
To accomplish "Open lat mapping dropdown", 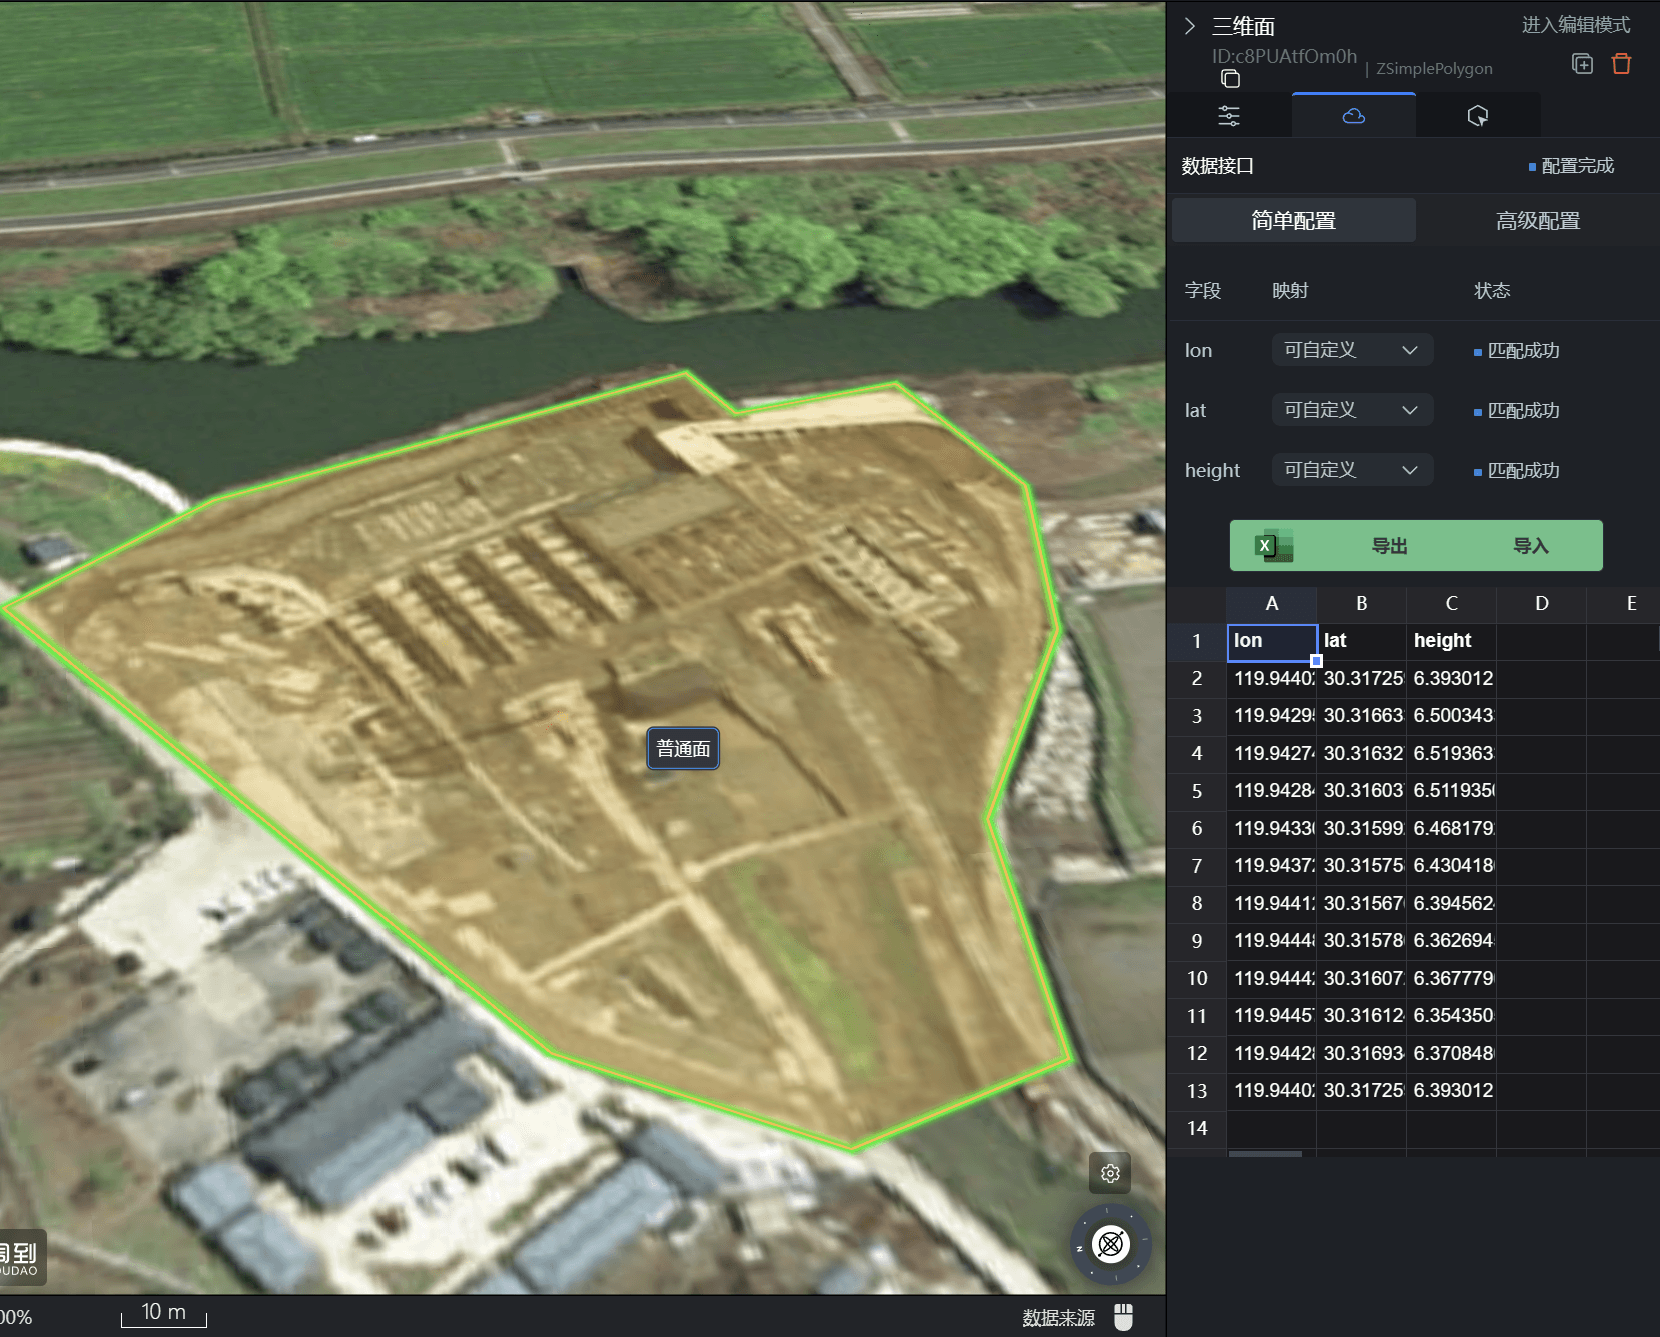I will 1352,410.
